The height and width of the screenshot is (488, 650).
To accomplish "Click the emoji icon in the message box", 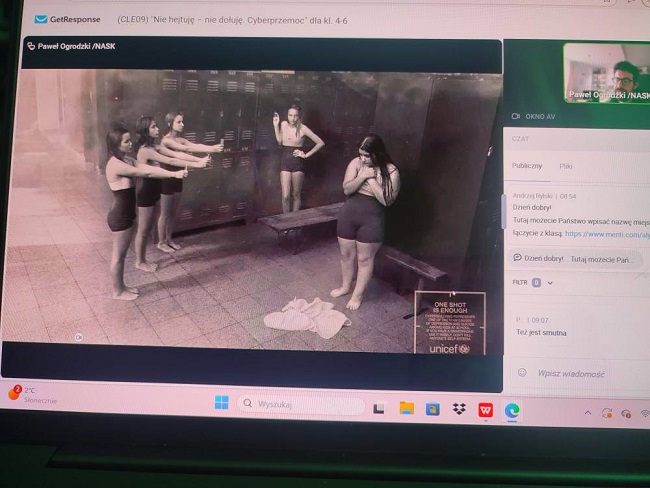I will 521,372.
